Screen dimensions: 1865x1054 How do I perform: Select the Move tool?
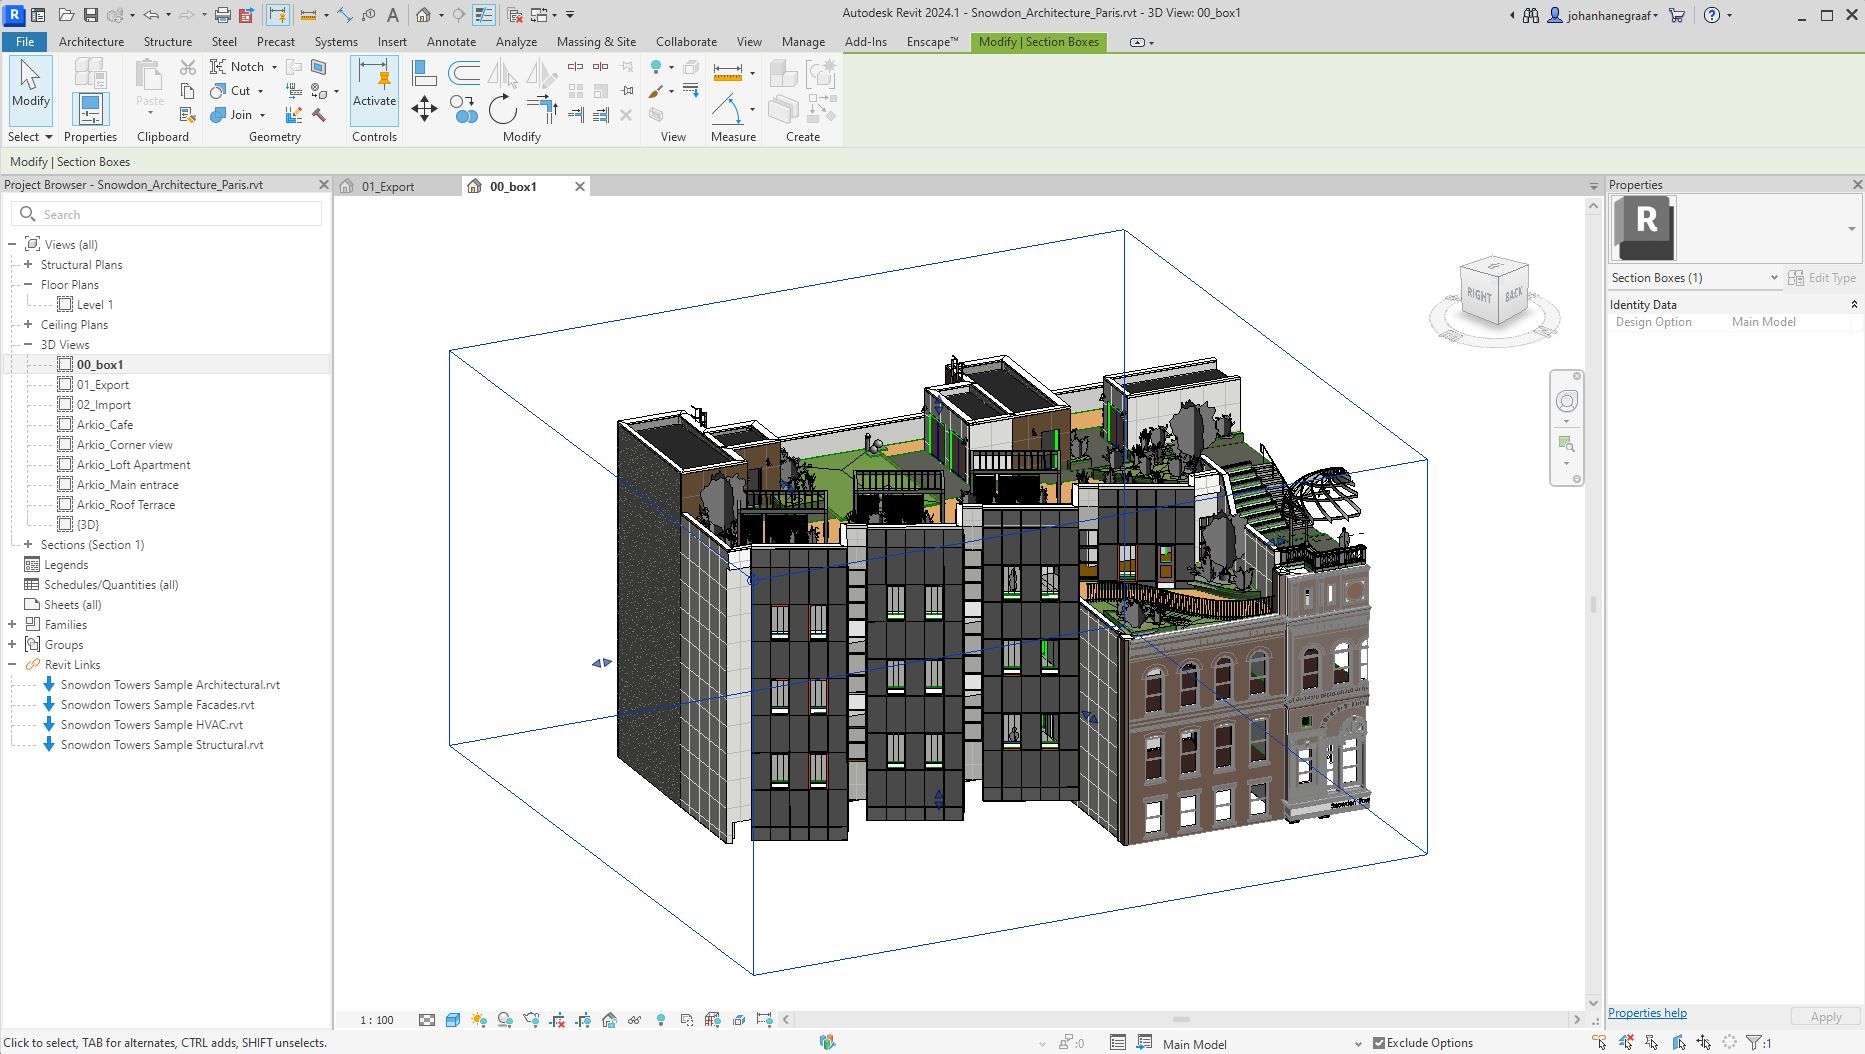[x=424, y=109]
